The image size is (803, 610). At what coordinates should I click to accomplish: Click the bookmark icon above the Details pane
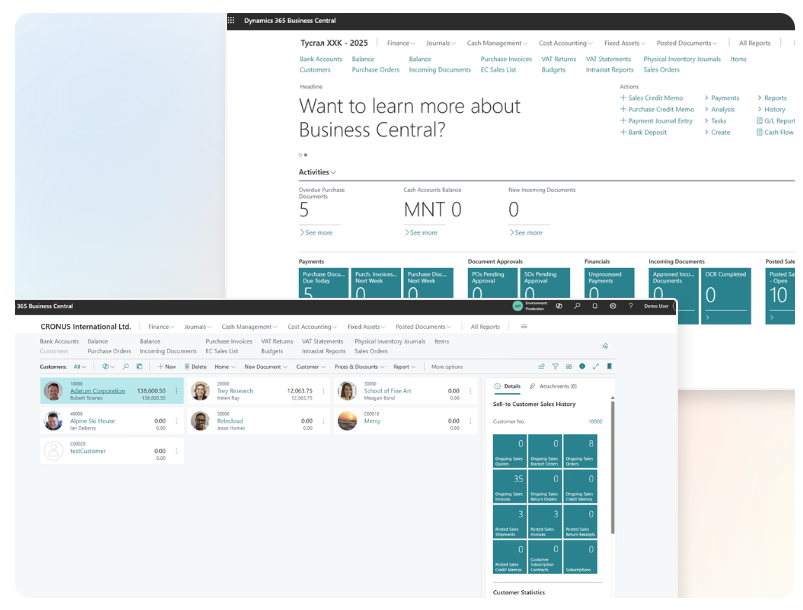tap(609, 366)
